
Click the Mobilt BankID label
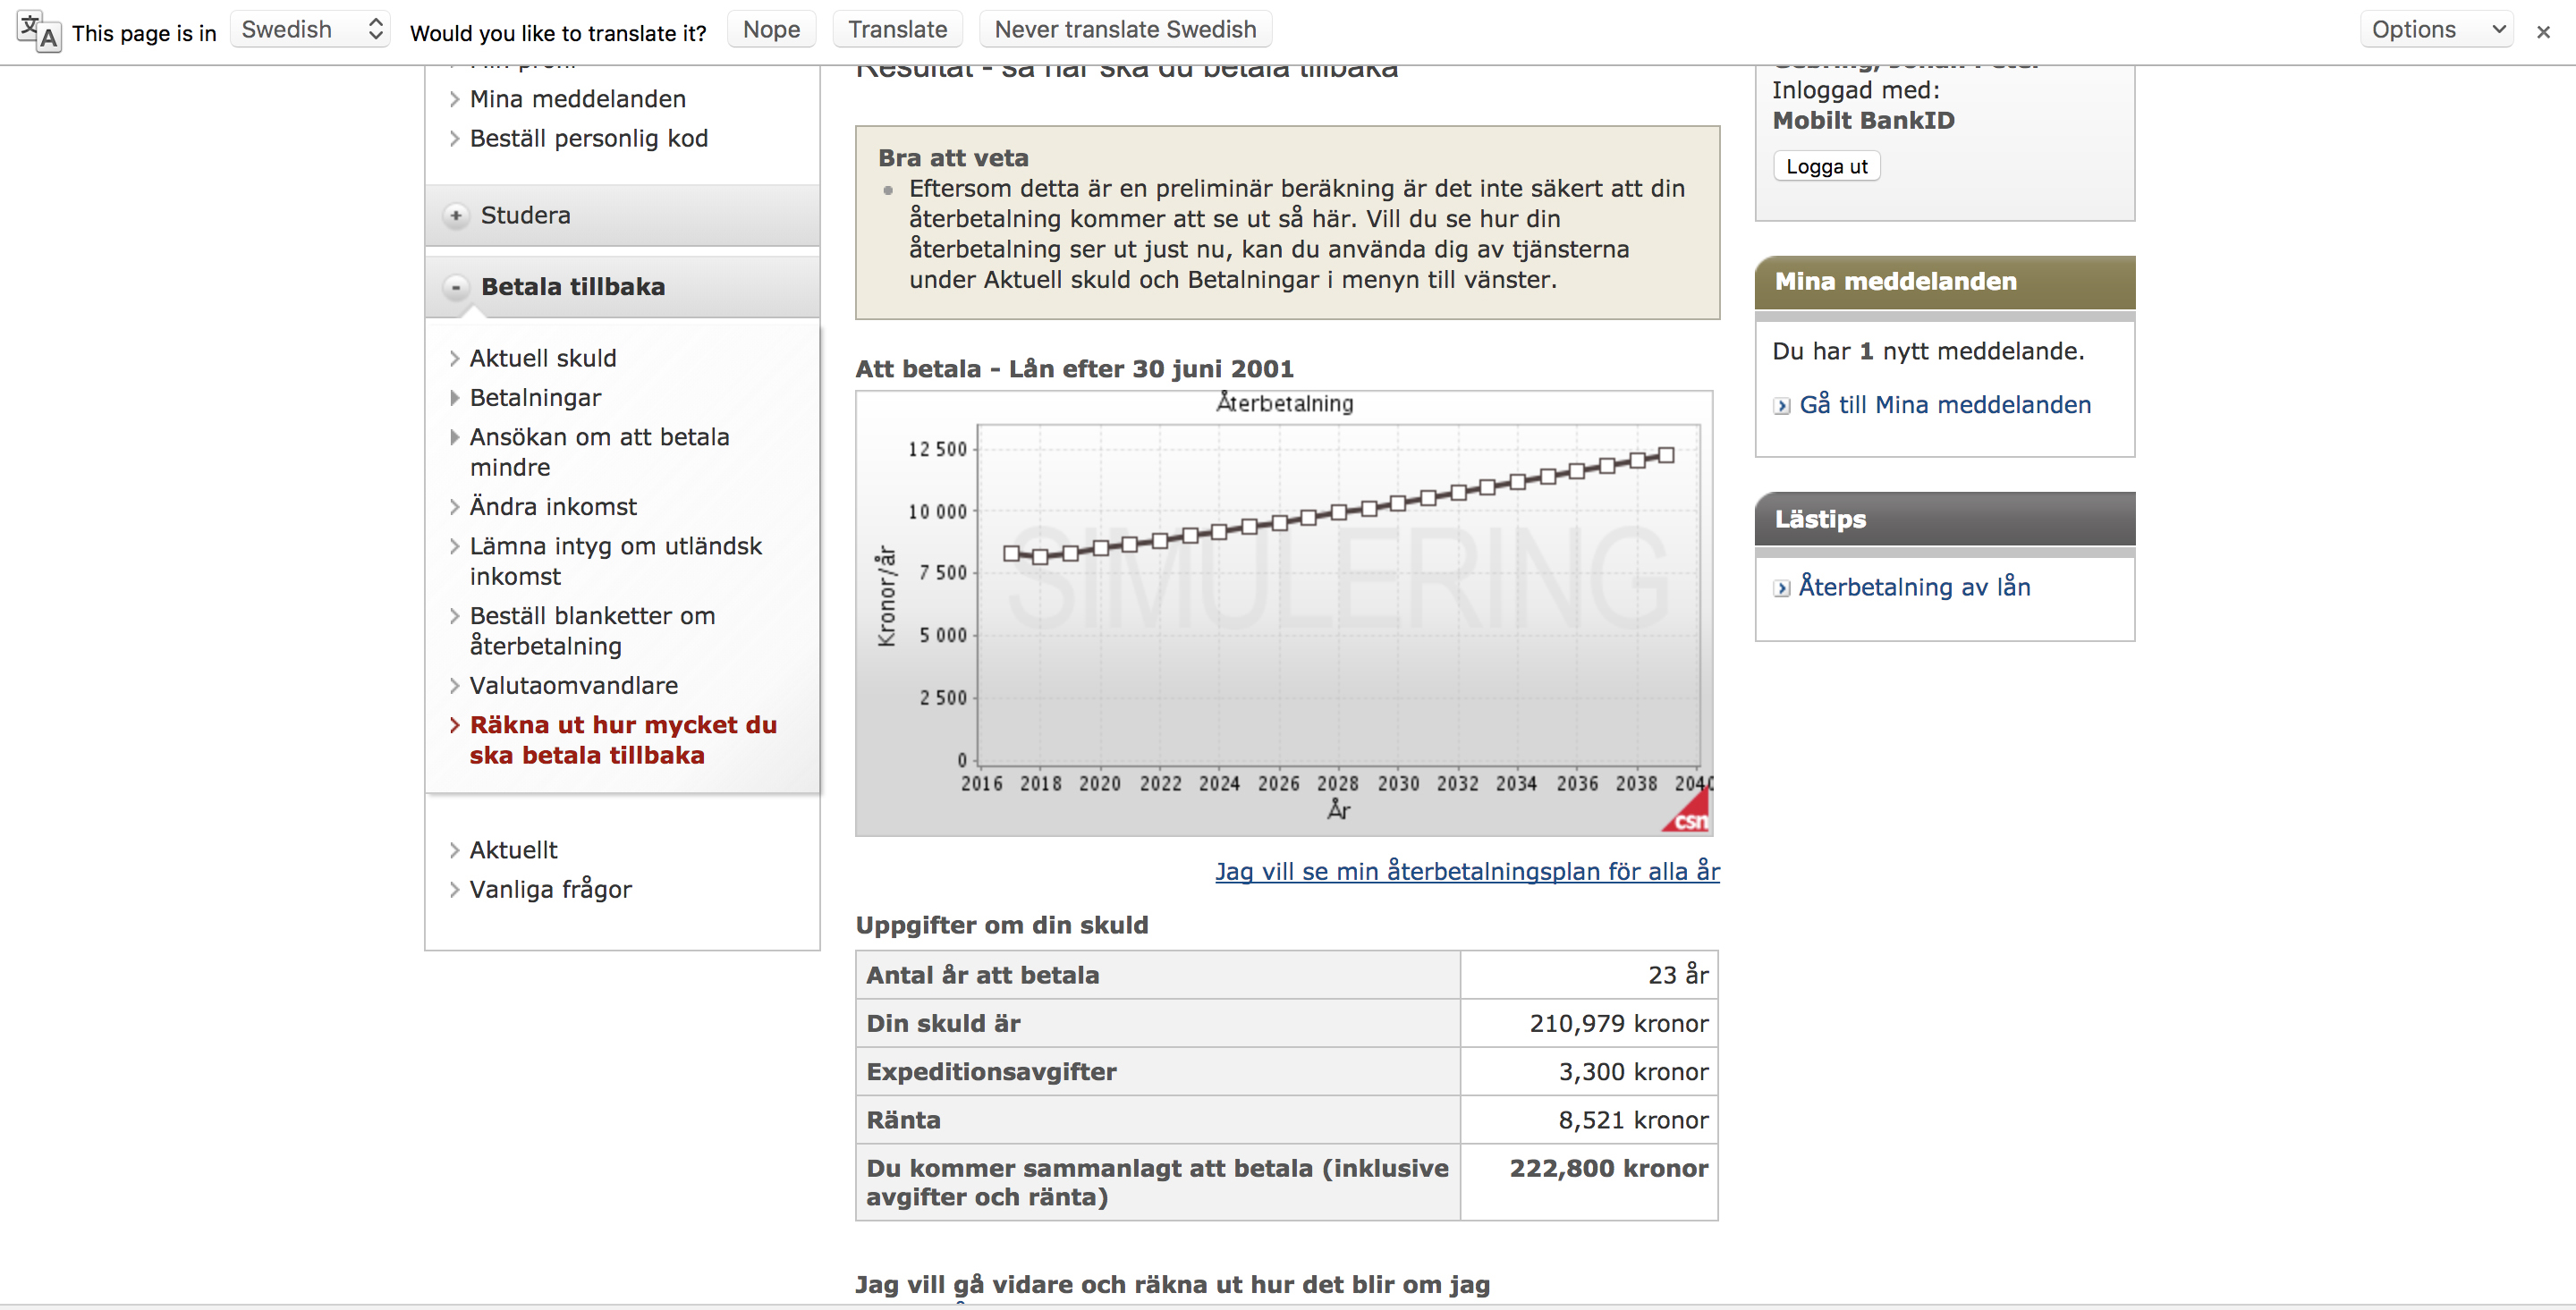(x=1863, y=120)
